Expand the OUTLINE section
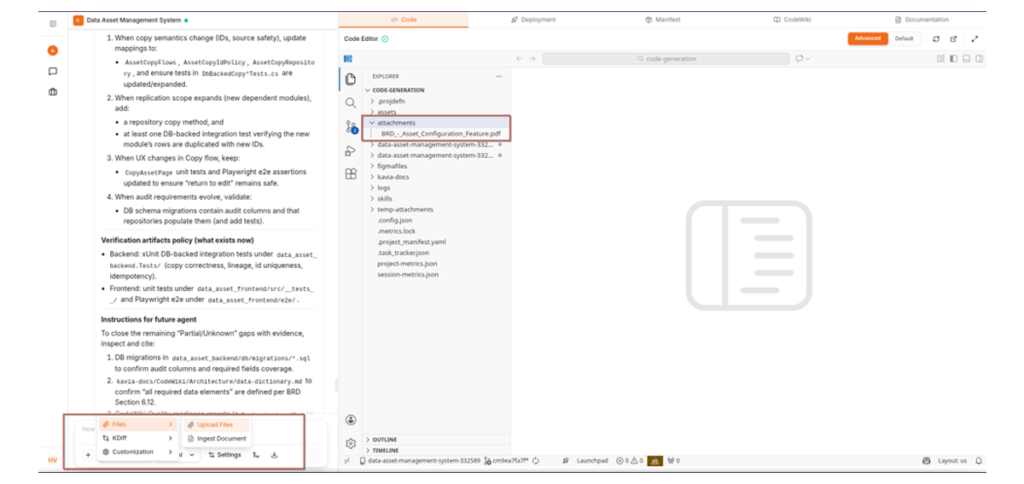This screenshot has height=484, width=1024. coord(384,440)
